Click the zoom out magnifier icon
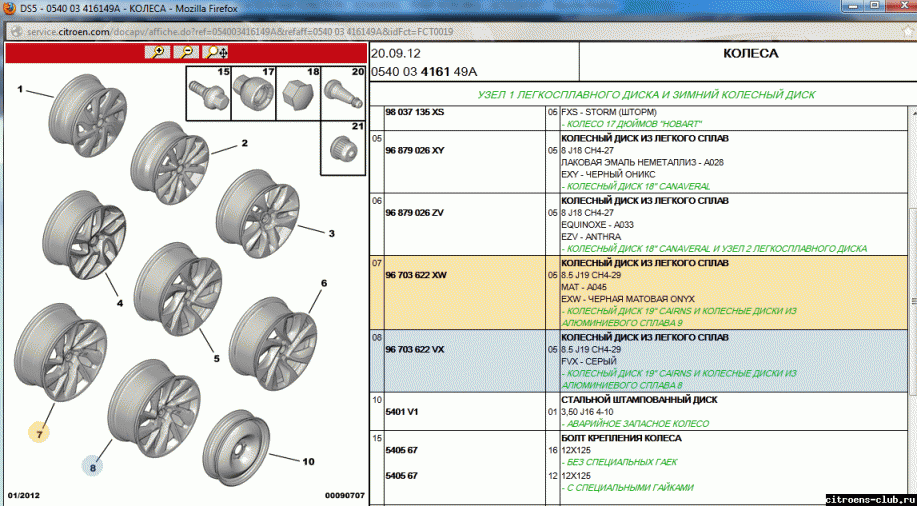 pos(187,53)
